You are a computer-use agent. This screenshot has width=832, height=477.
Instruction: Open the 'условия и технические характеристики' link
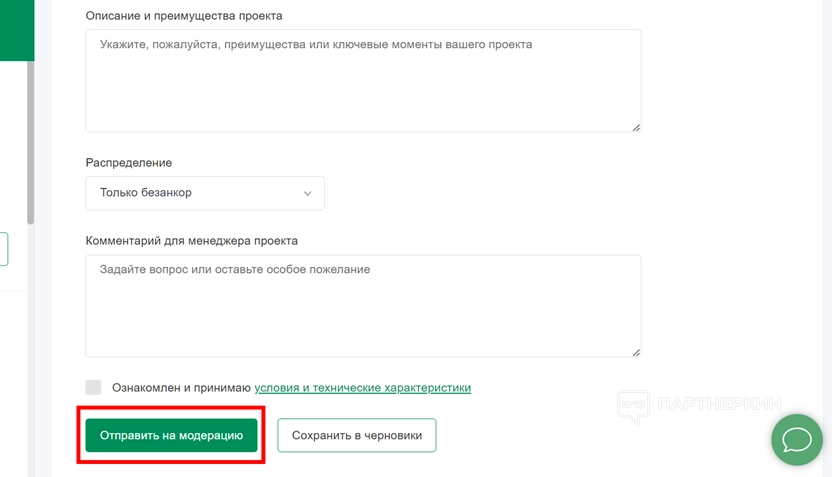[362, 387]
